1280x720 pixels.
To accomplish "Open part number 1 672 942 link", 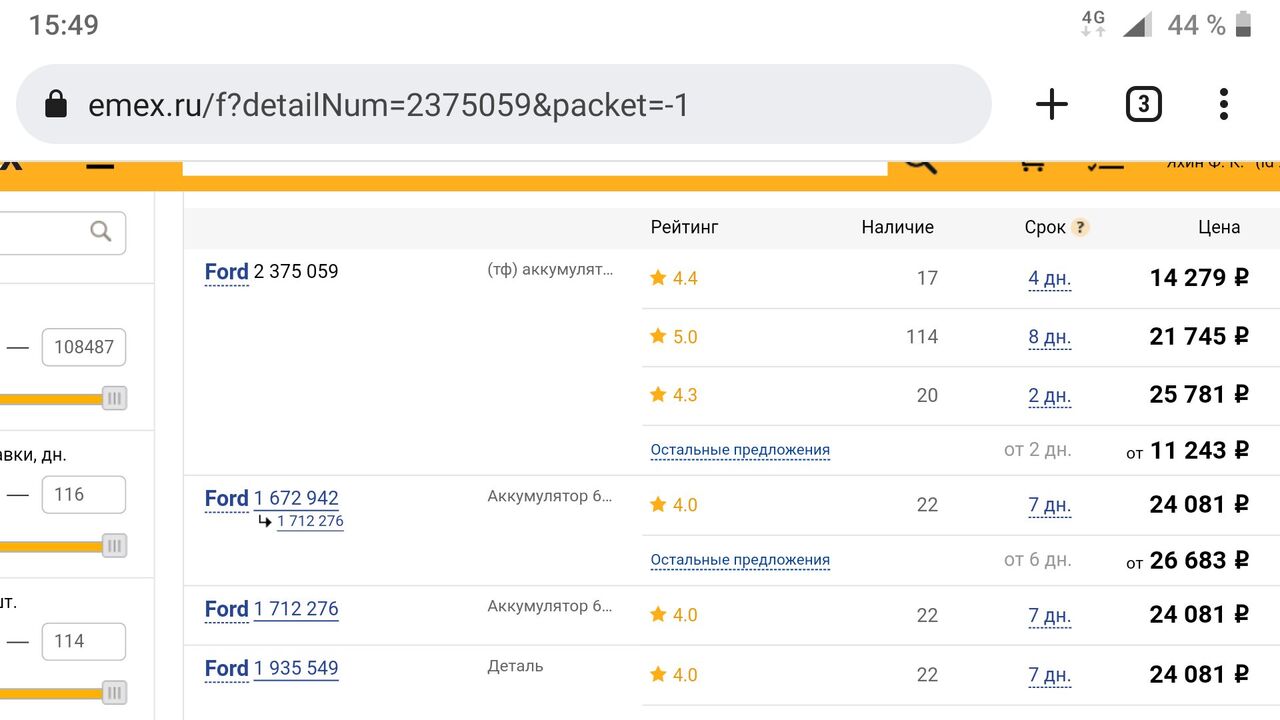I will [x=296, y=498].
